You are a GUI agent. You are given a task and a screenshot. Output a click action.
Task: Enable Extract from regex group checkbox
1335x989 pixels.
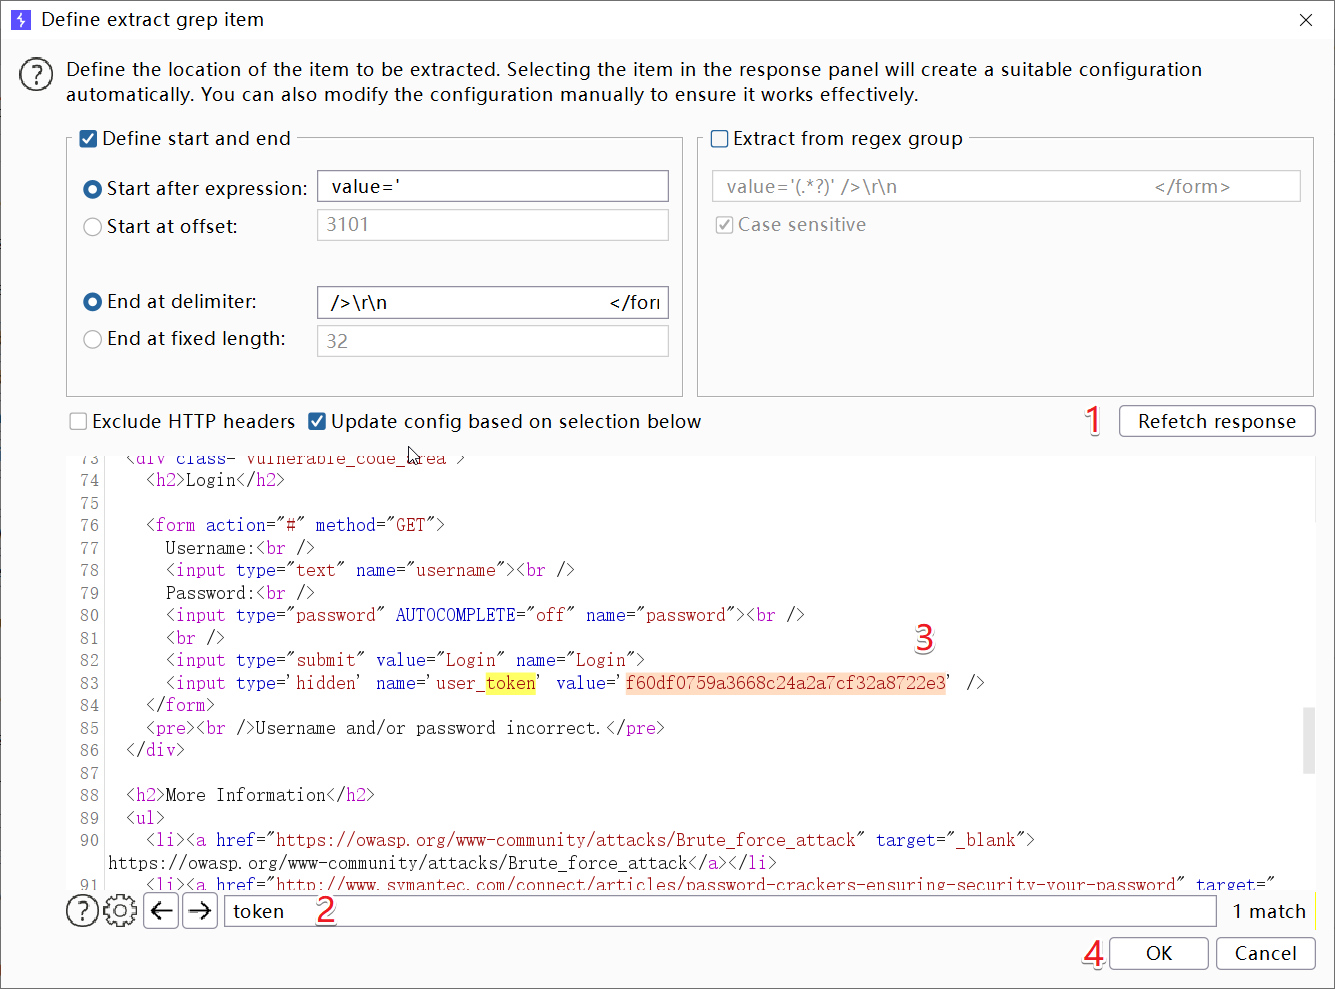pyautogui.click(x=719, y=139)
